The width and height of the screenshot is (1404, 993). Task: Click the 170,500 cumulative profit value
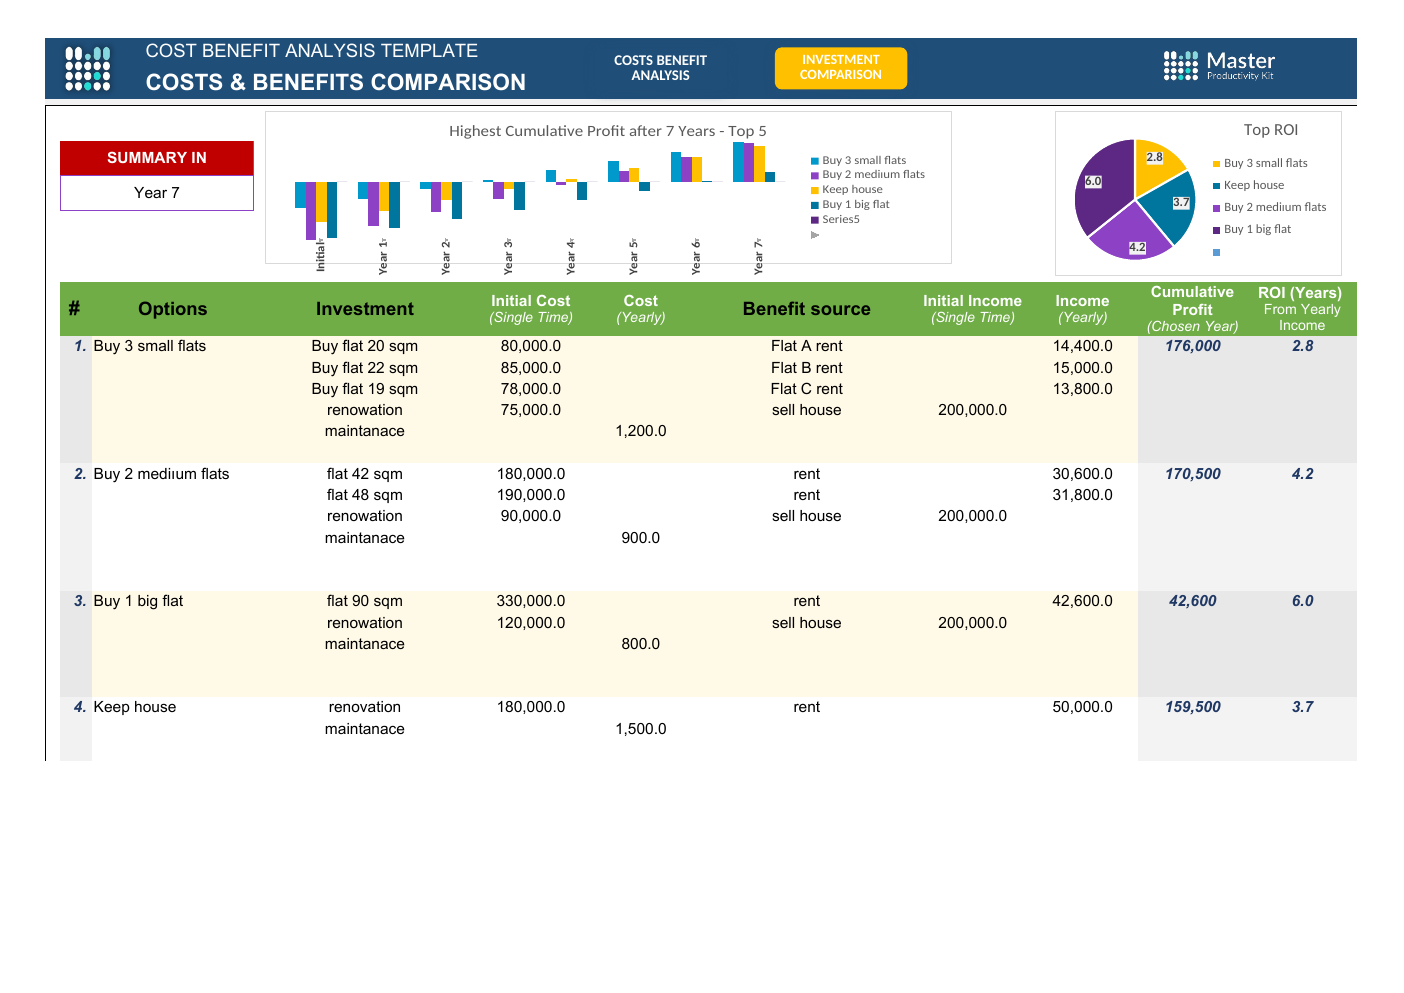1193,474
